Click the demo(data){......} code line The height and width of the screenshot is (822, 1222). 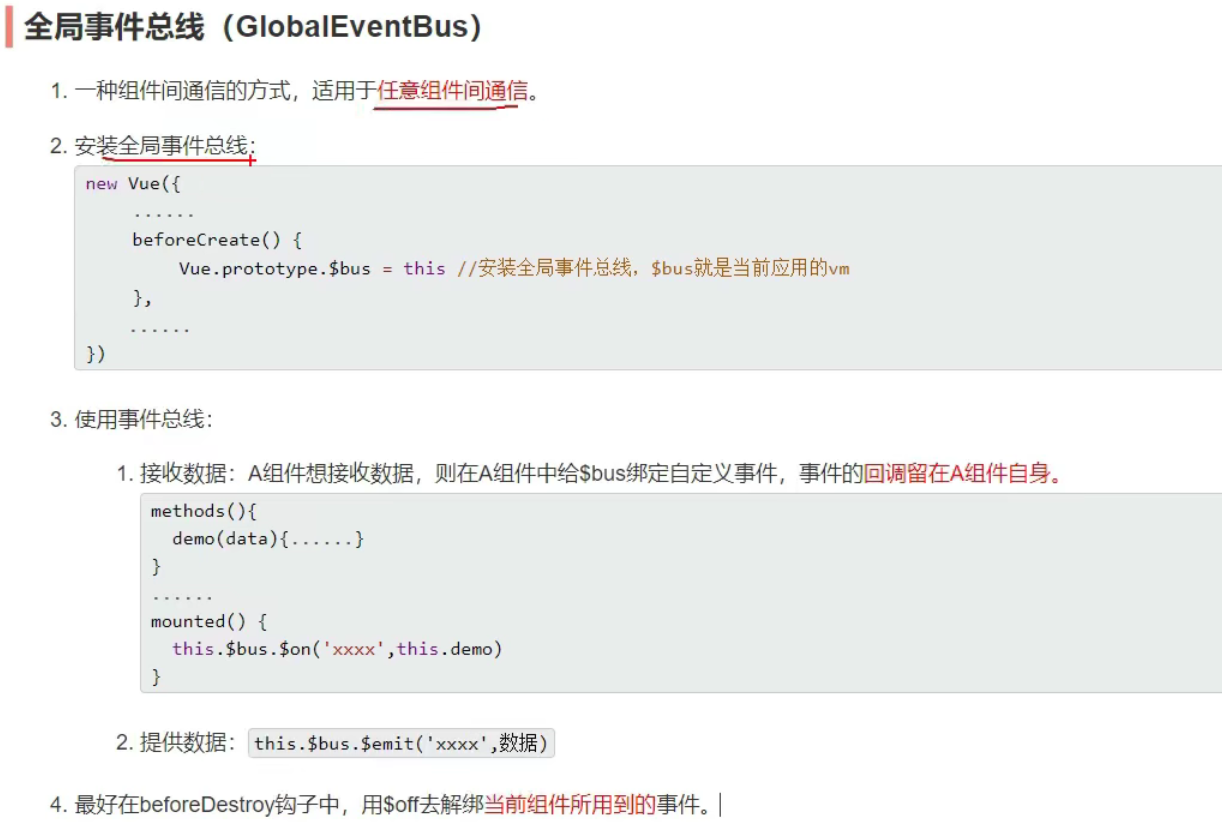point(268,539)
